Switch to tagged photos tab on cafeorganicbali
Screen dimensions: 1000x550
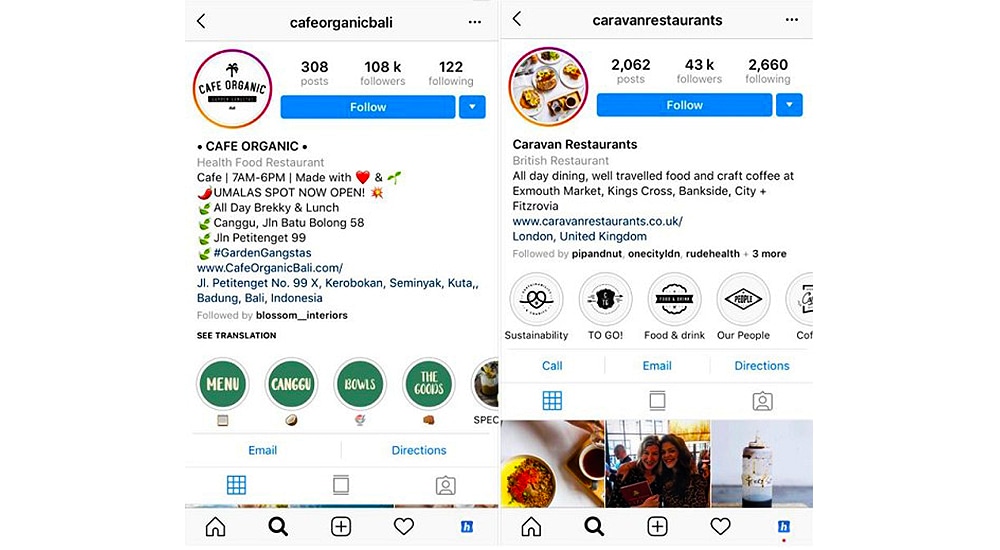coord(446,486)
